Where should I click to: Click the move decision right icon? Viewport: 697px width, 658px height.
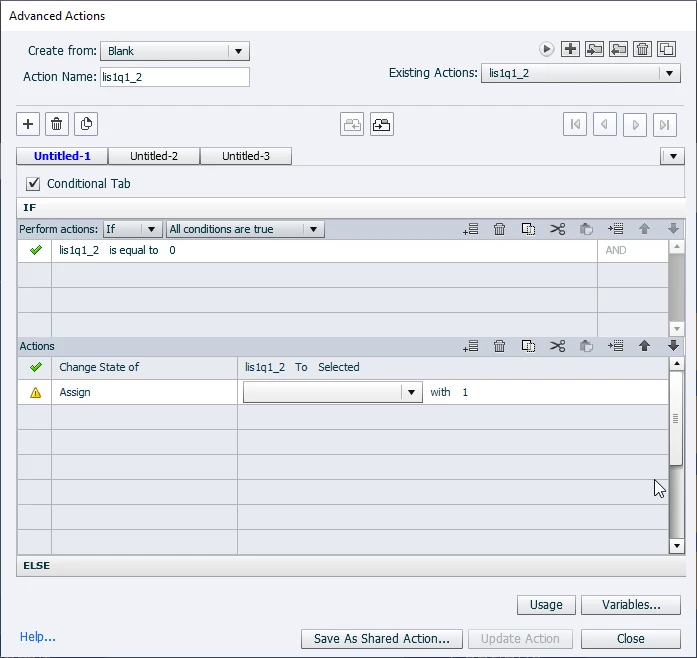click(382, 124)
